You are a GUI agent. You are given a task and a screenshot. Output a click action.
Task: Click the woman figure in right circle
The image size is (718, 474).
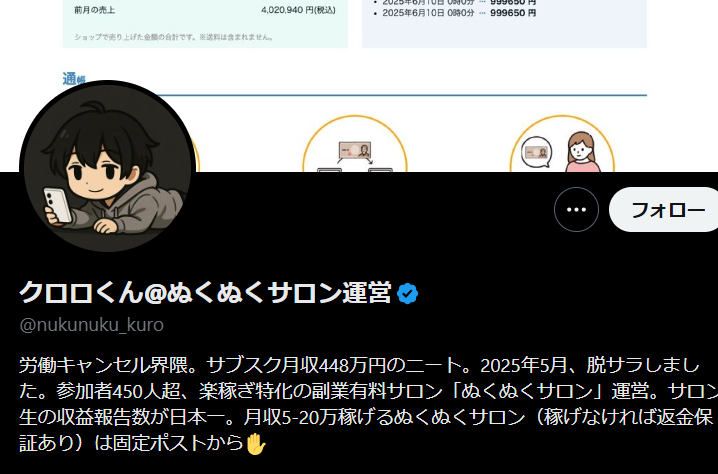pos(581,152)
